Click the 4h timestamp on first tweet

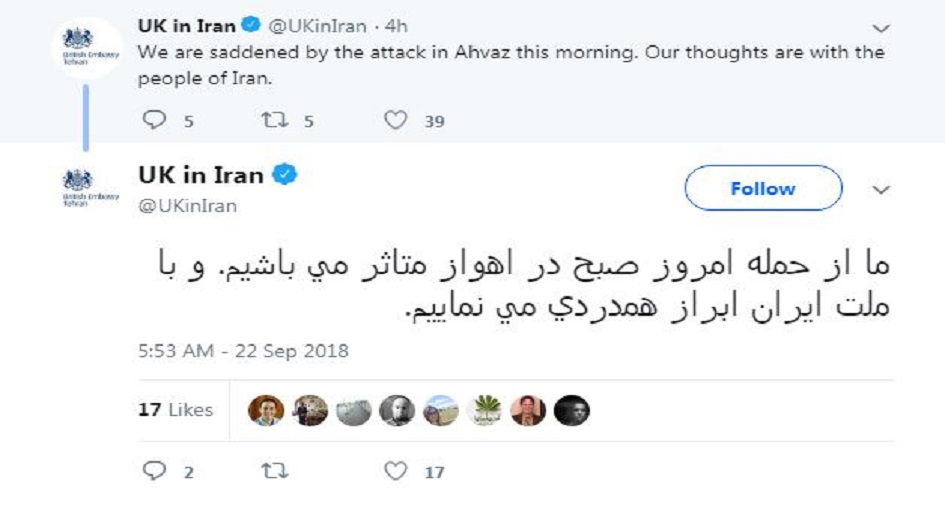coord(395,26)
